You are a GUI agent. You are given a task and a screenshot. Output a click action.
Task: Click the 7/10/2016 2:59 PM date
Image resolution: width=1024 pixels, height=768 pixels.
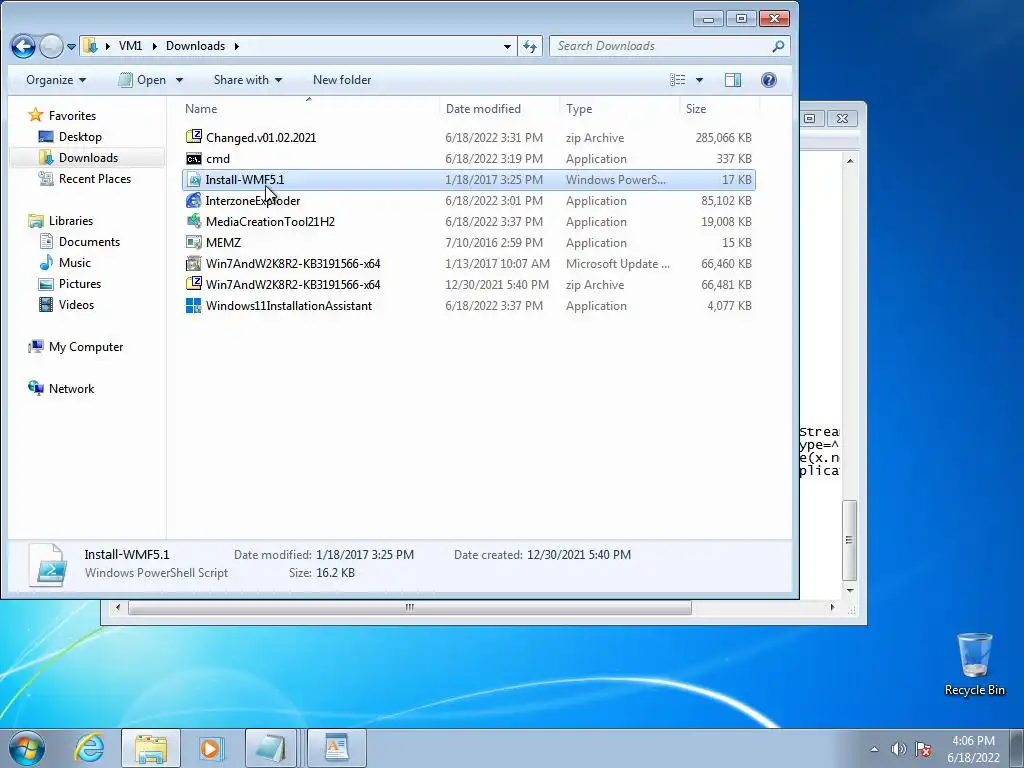click(x=494, y=242)
